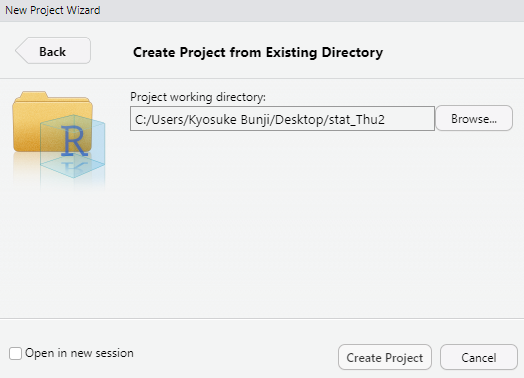Click the New Project Wizard title bar
Screen dimensions: 524x378
(x=262, y=10)
